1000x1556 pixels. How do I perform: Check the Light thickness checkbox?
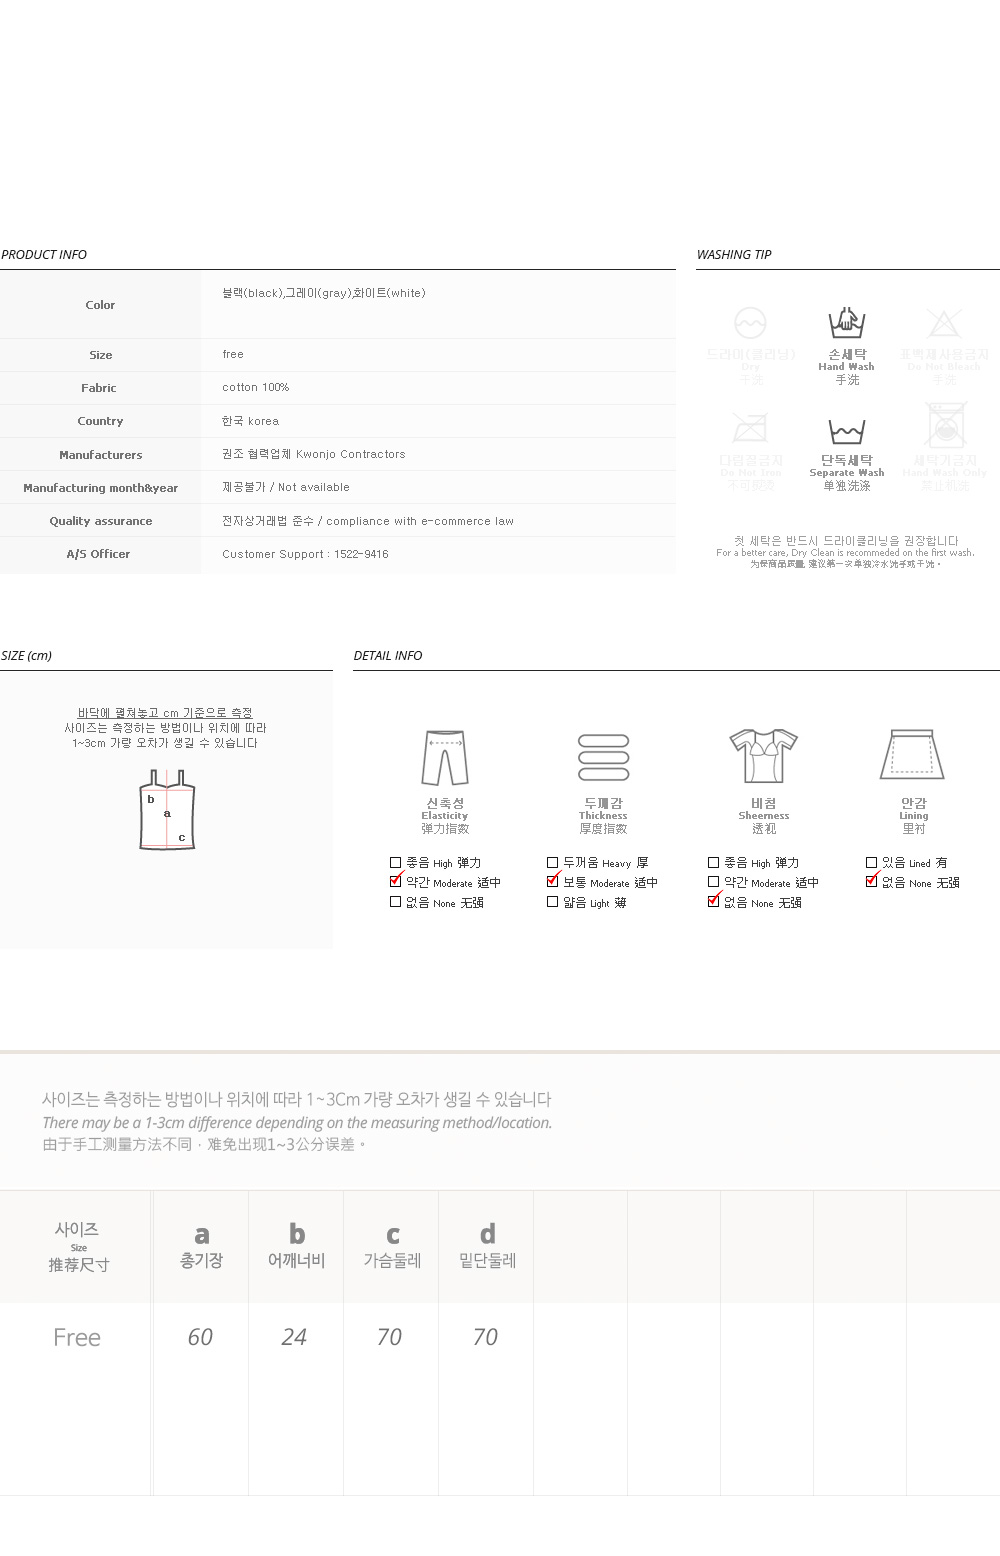tap(552, 902)
